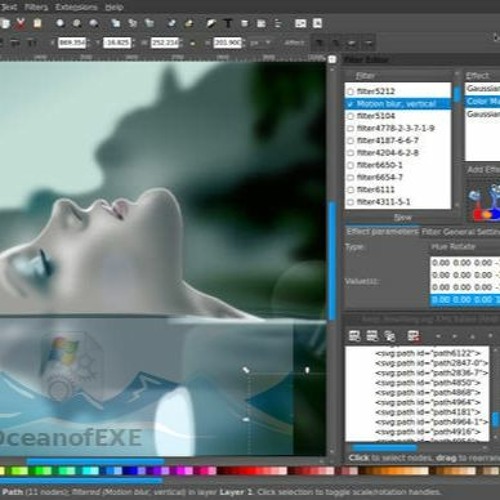This screenshot has height=500, width=500.
Task: Enable the filter5212 checkbox
Action: coord(350,91)
